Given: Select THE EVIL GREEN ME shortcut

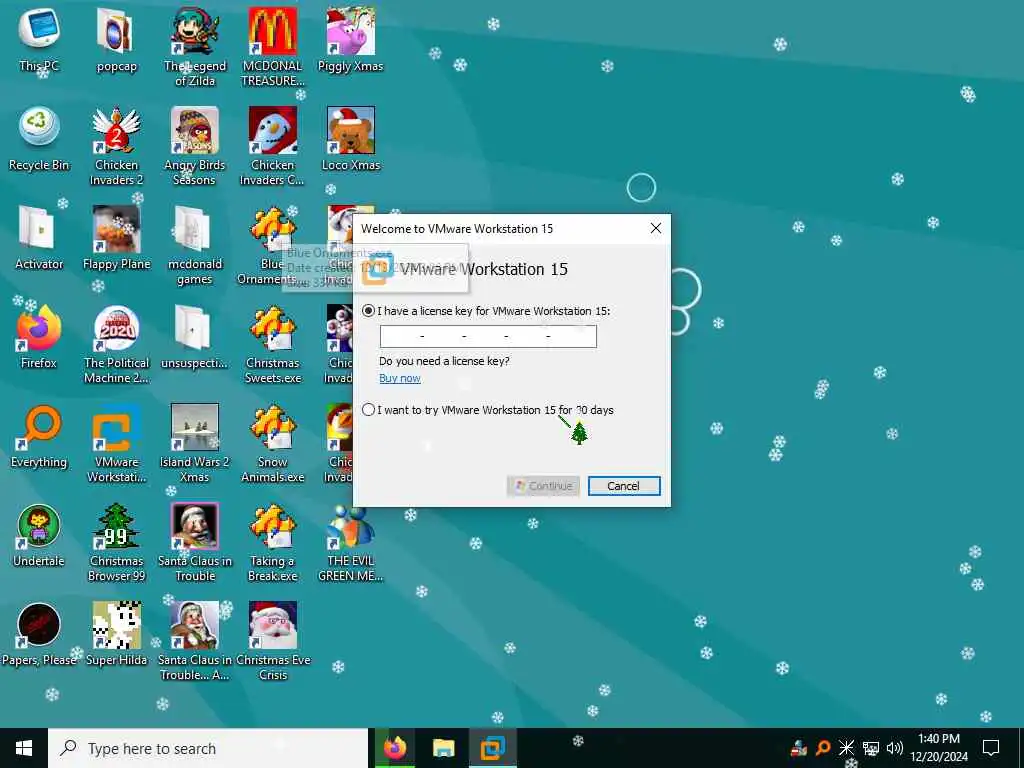Looking at the screenshot, I should click(x=351, y=543).
